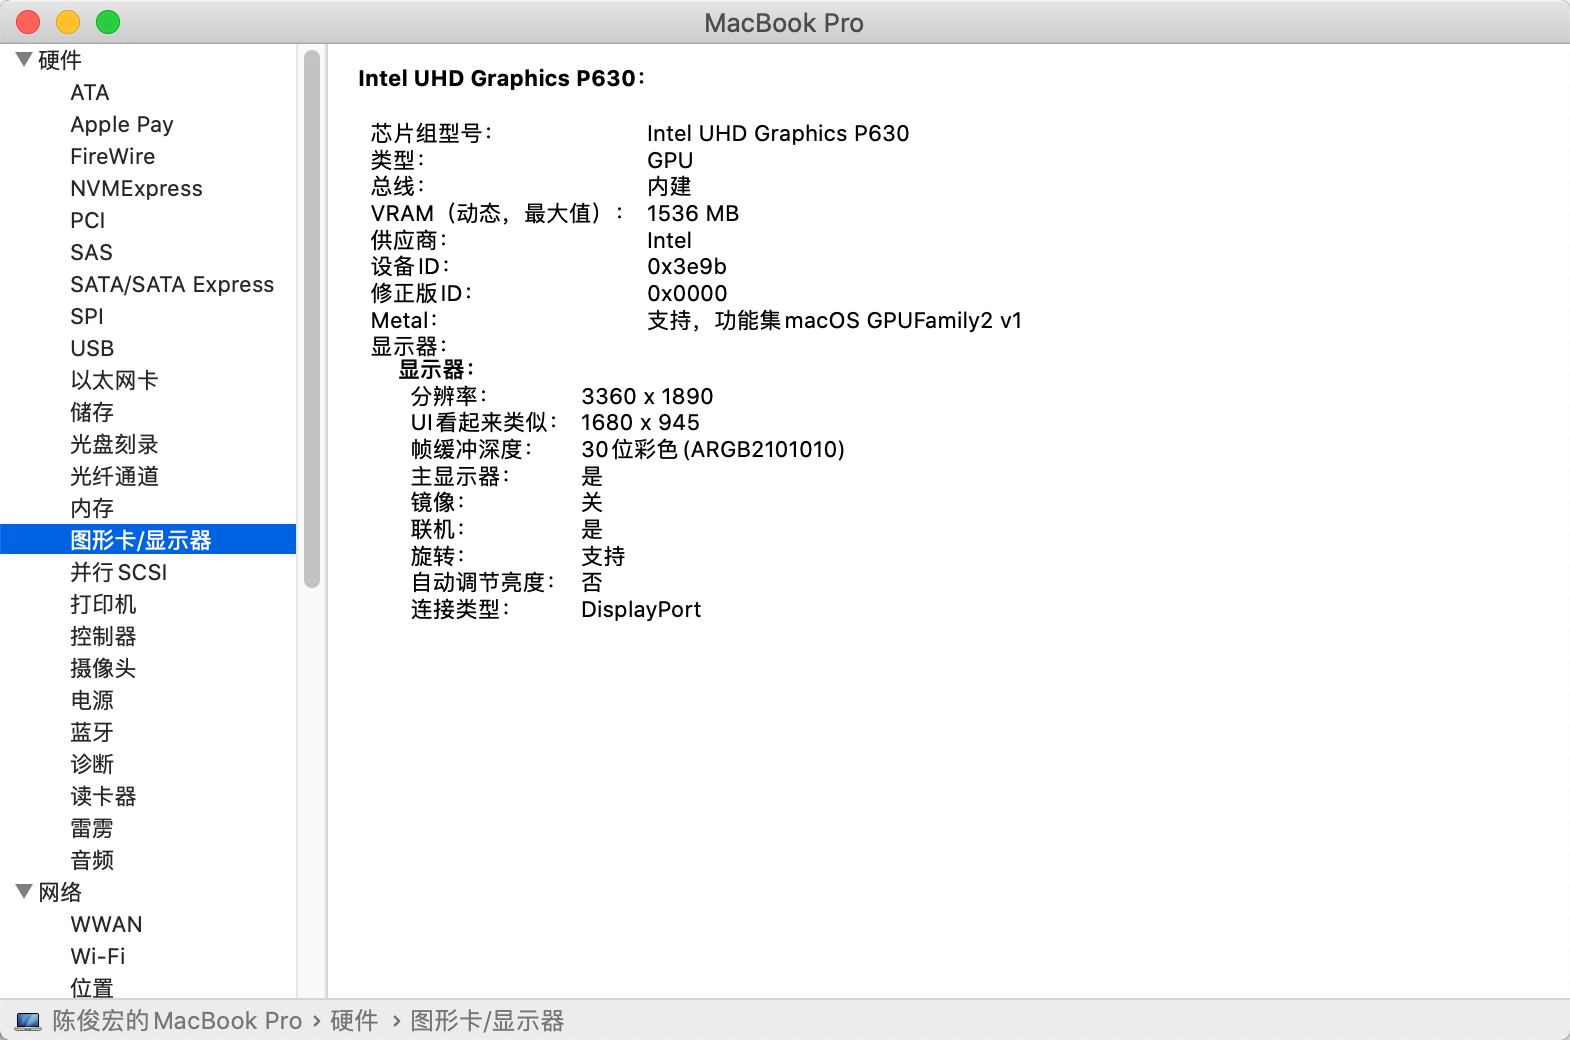This screenshot has width=1570, height=1040.
Task: Open the 电源 entry
Action: click(92, 701)
